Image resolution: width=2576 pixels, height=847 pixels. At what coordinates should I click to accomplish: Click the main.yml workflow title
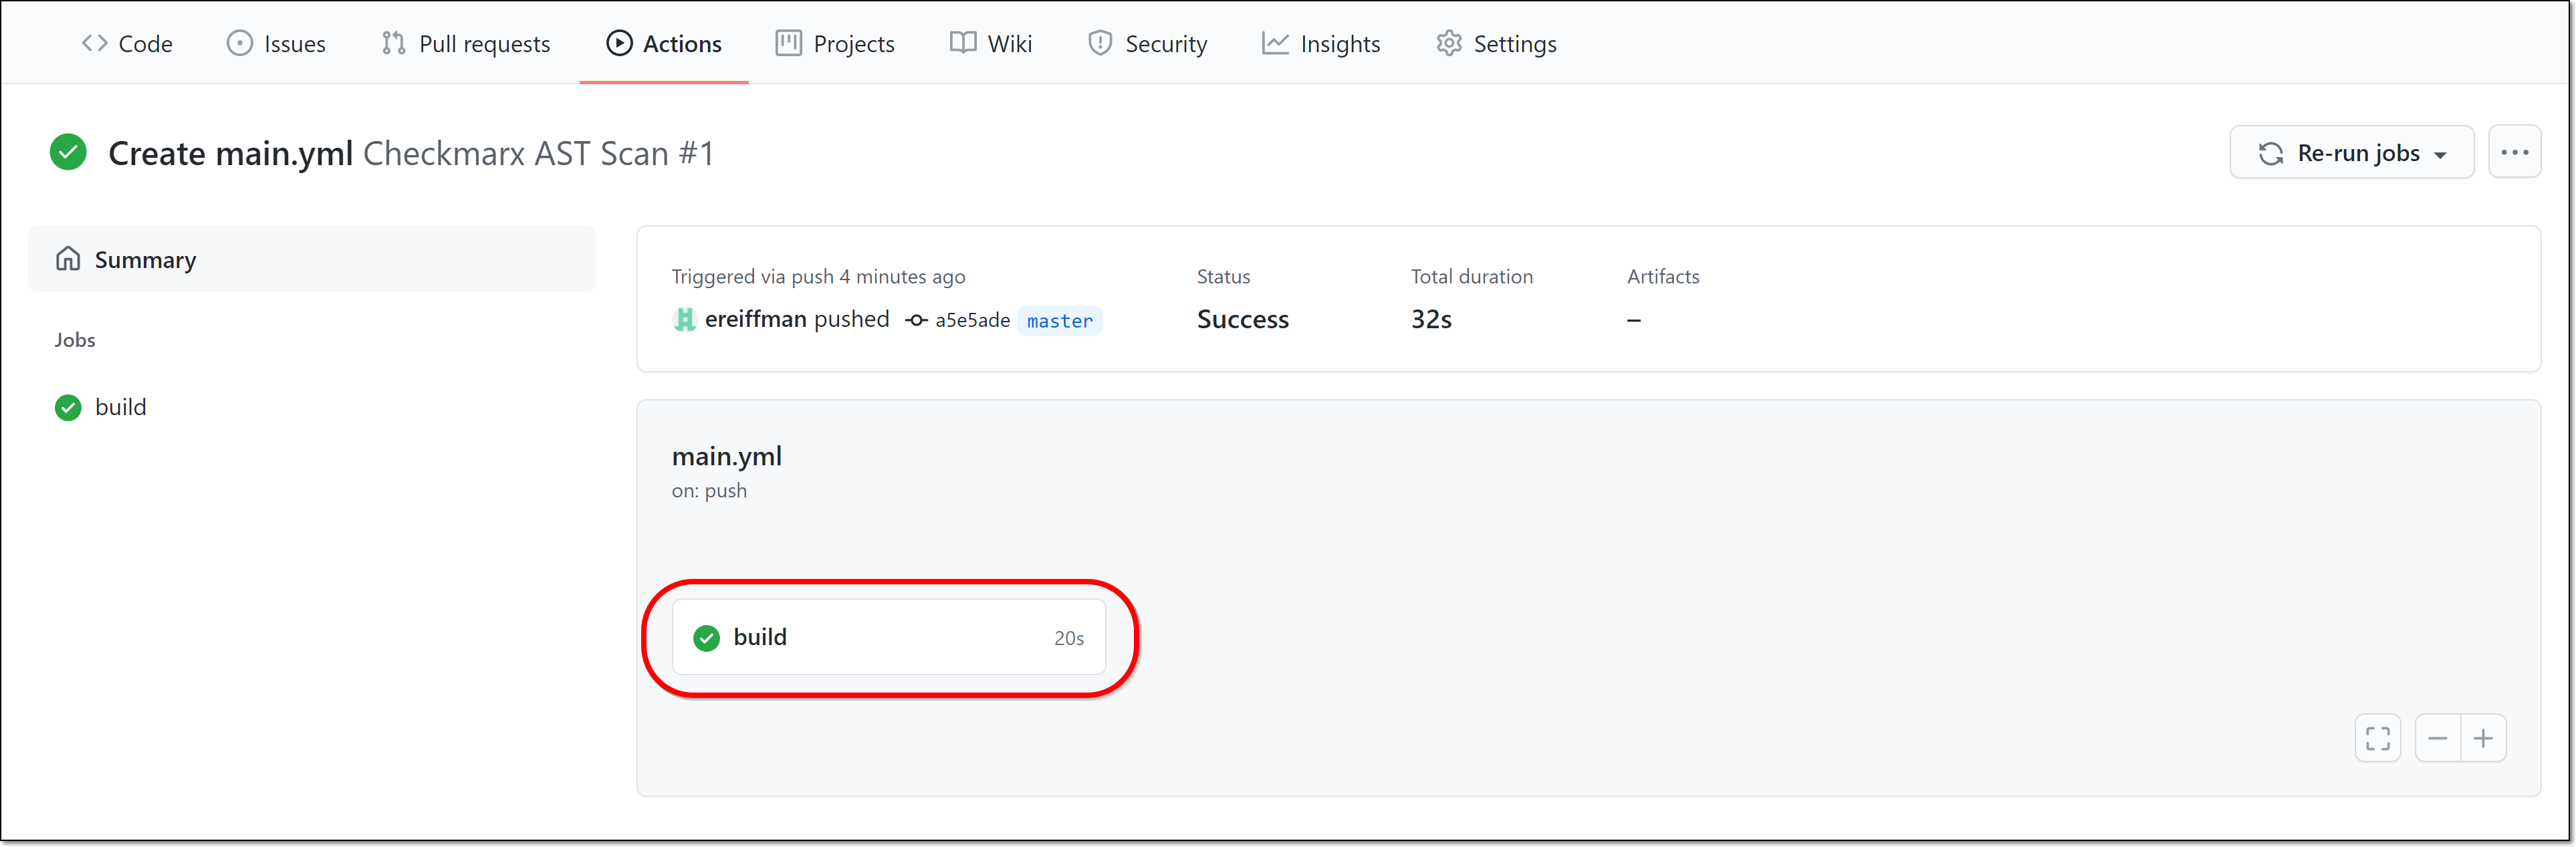click(x=727, y=456)
